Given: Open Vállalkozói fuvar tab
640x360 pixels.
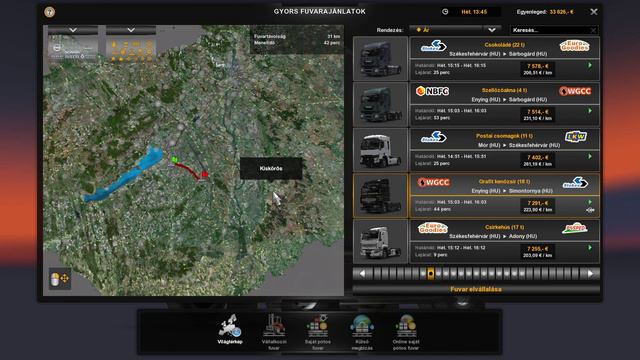Looking at the screenshot, I should pos(274,332).
